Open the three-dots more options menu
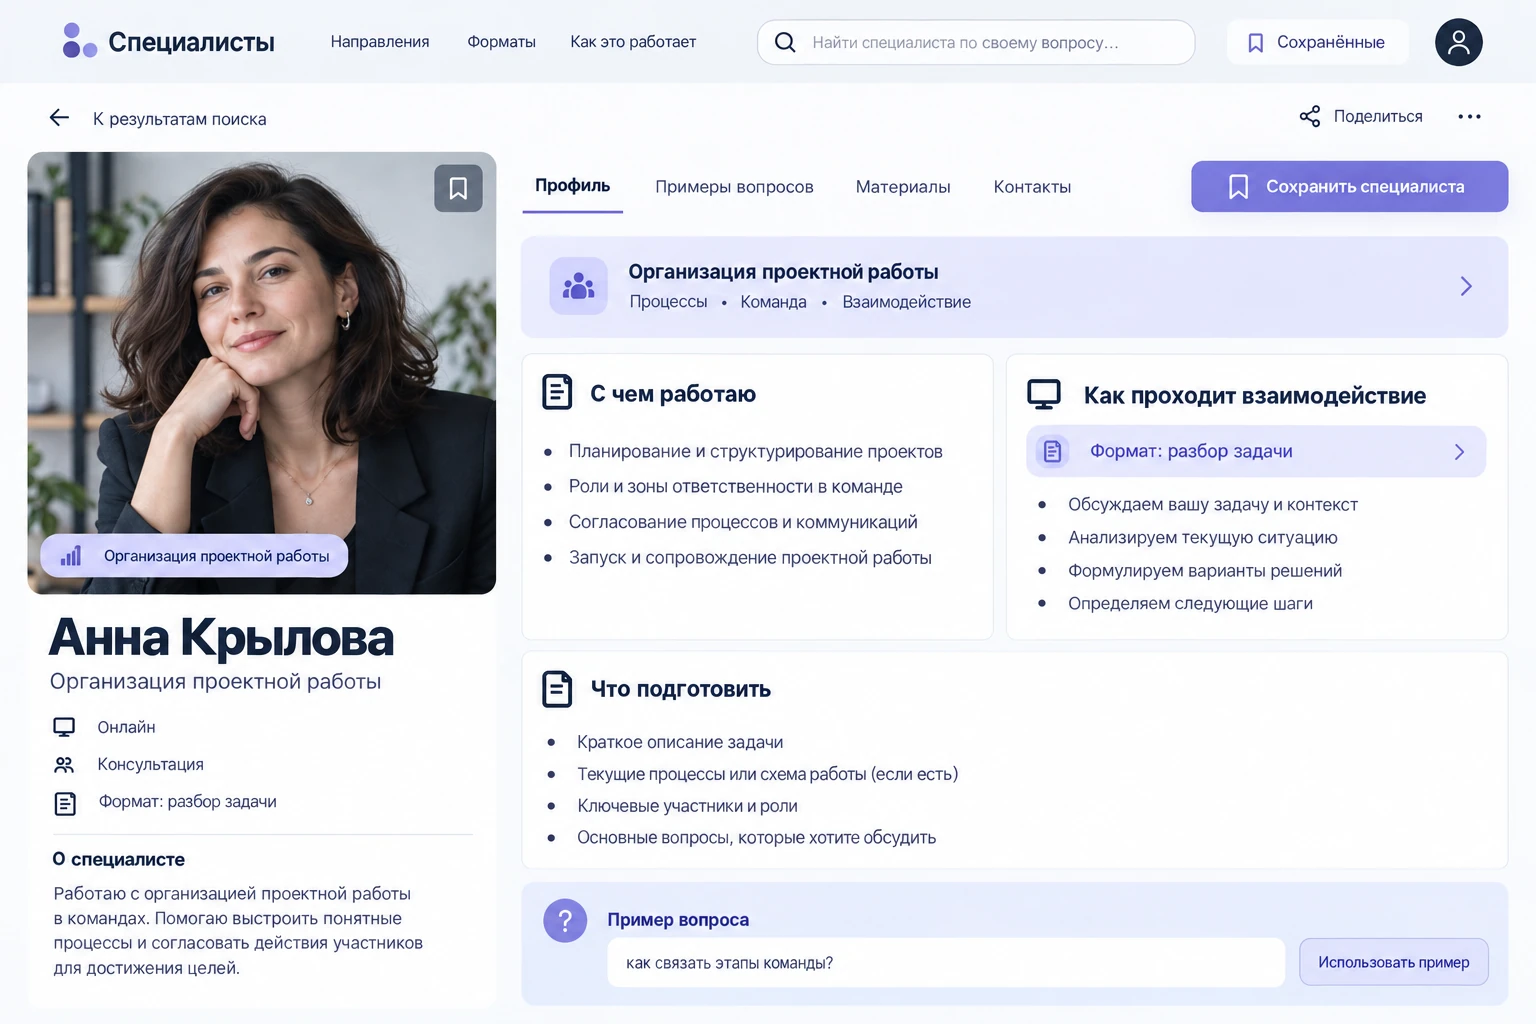 [1469, 117]
